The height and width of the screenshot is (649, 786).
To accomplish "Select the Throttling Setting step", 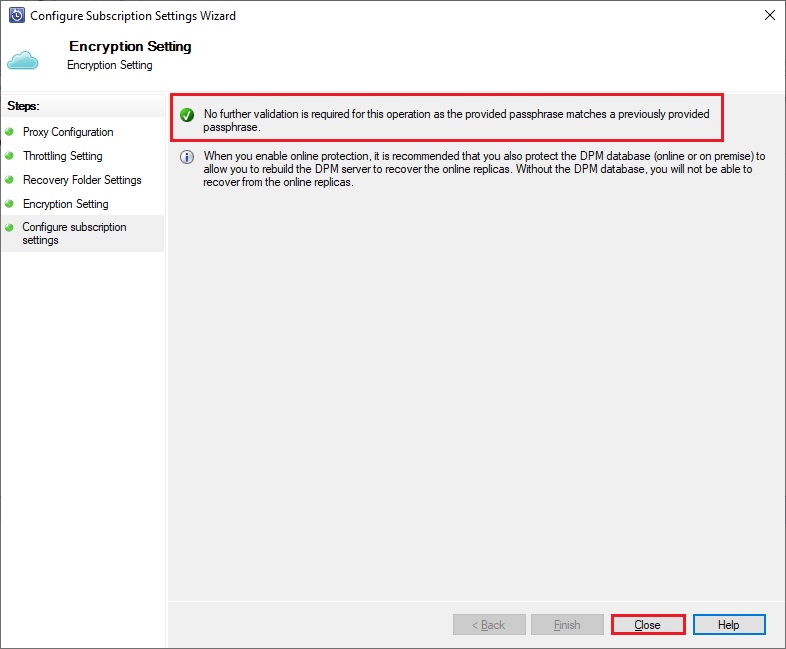I will point(63,156).
